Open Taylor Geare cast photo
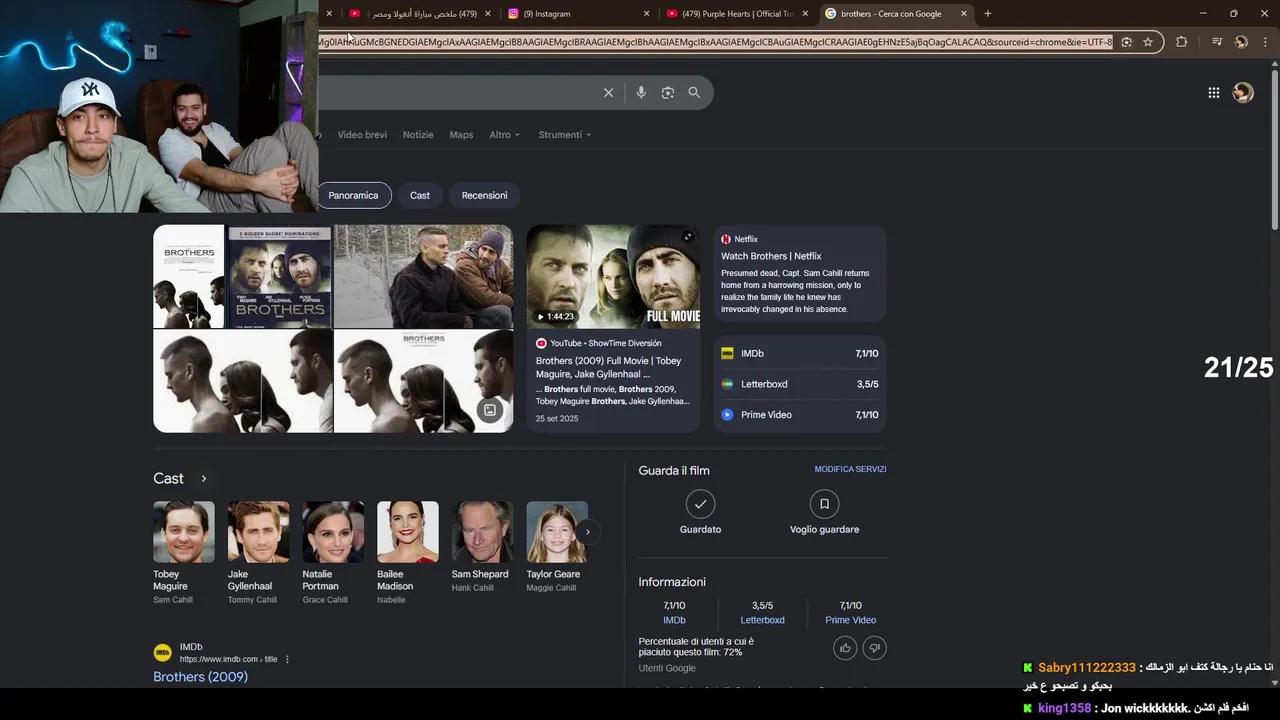 (557, 532)
